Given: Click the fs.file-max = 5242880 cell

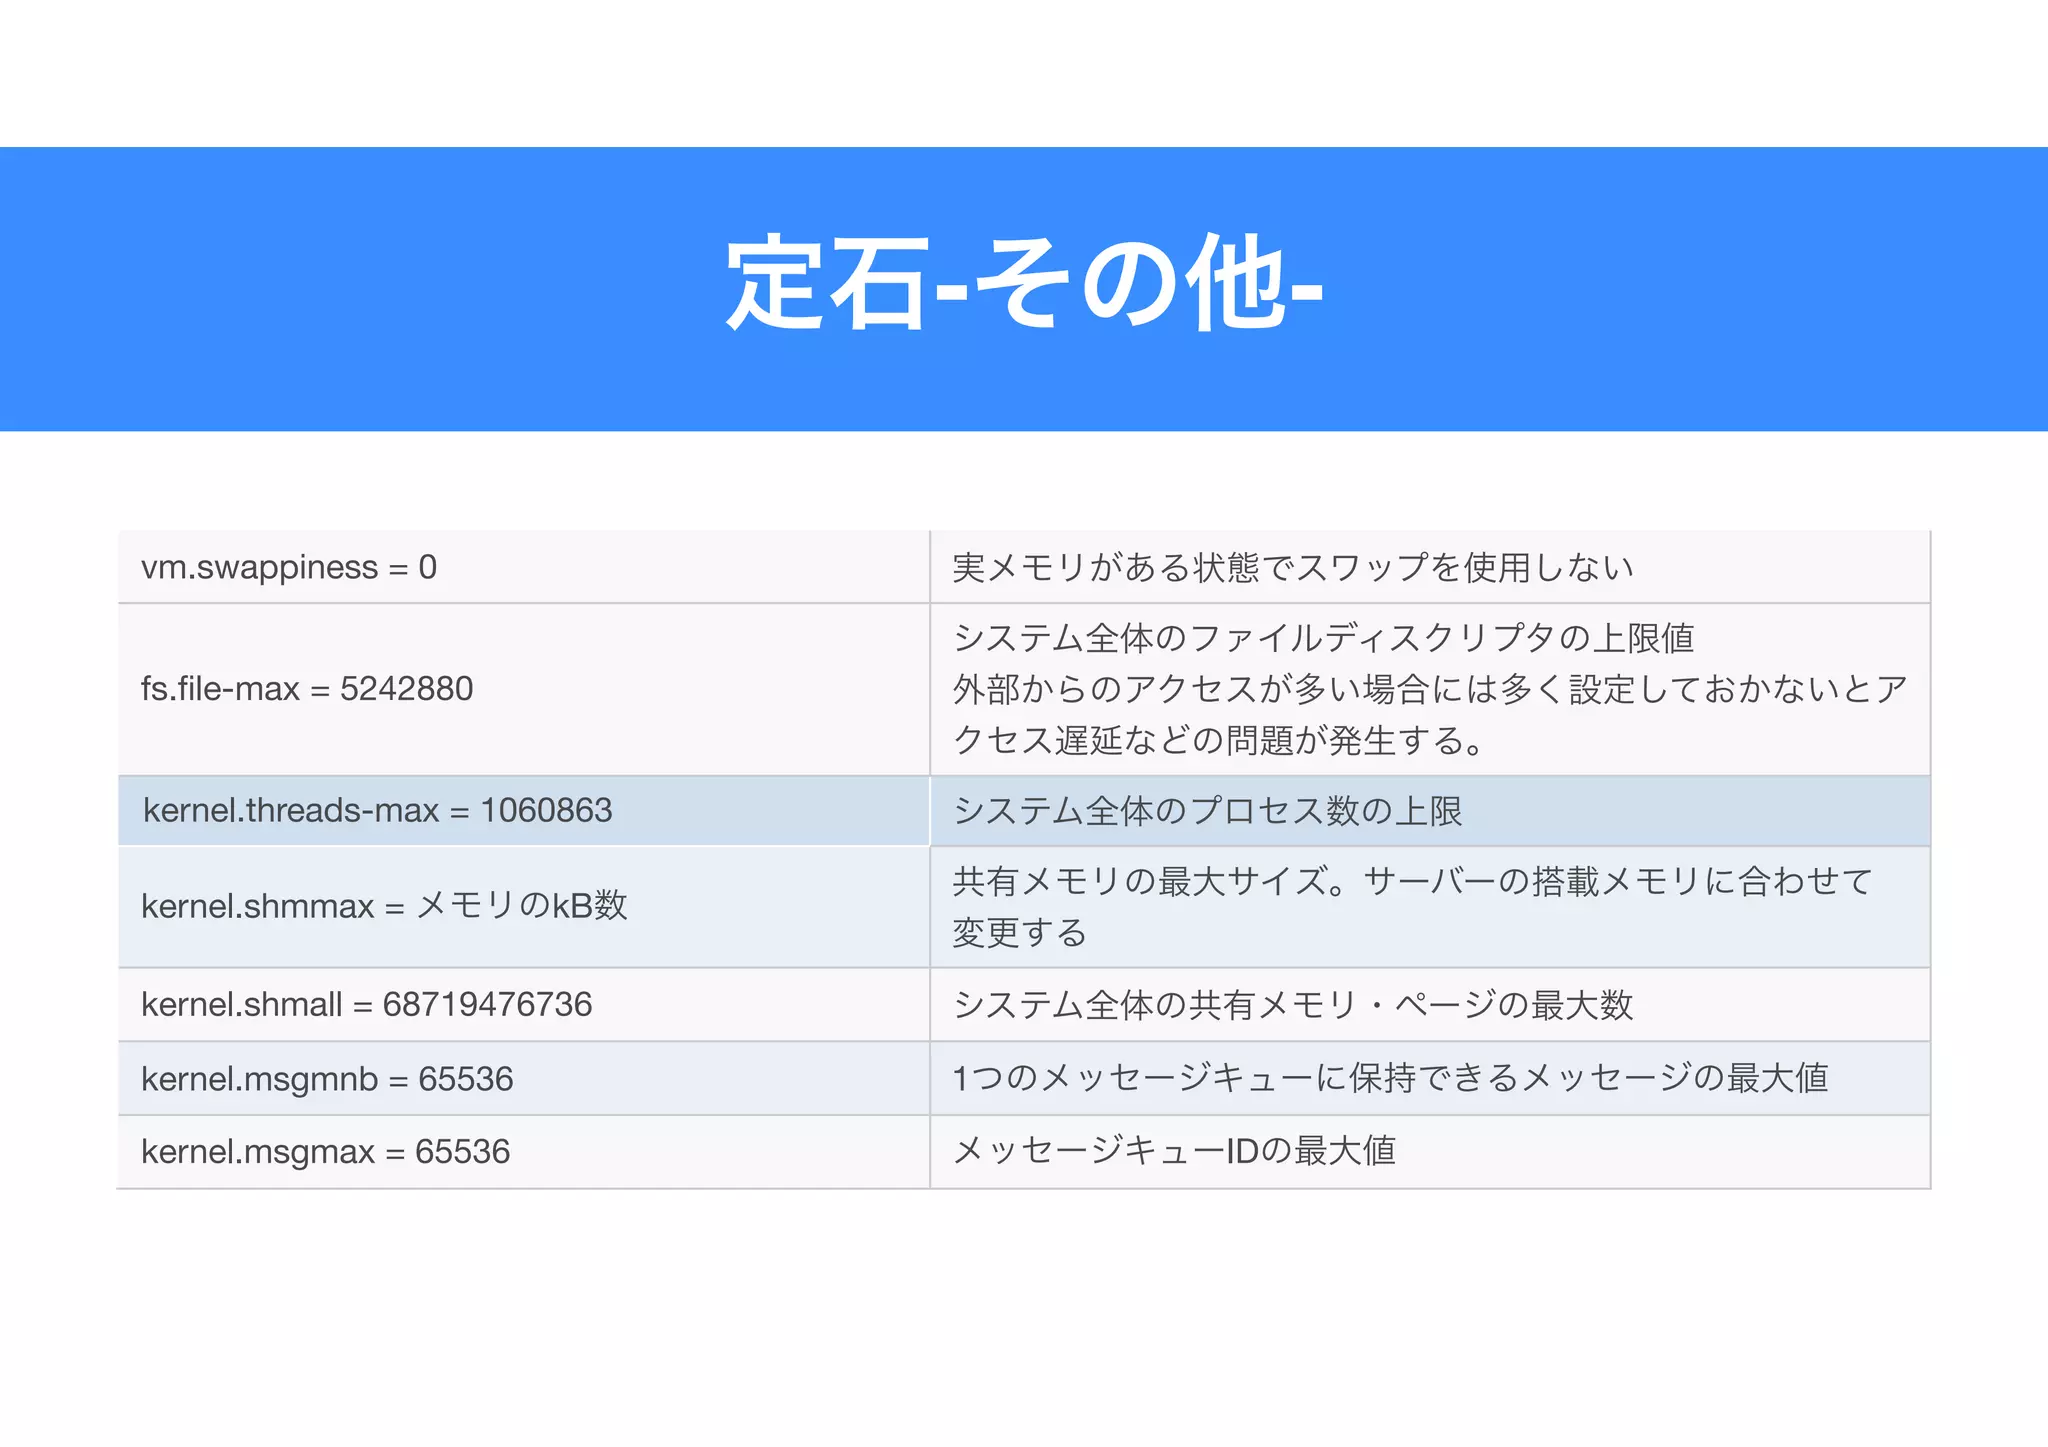Looking at the screenshot, I should 307,689.
